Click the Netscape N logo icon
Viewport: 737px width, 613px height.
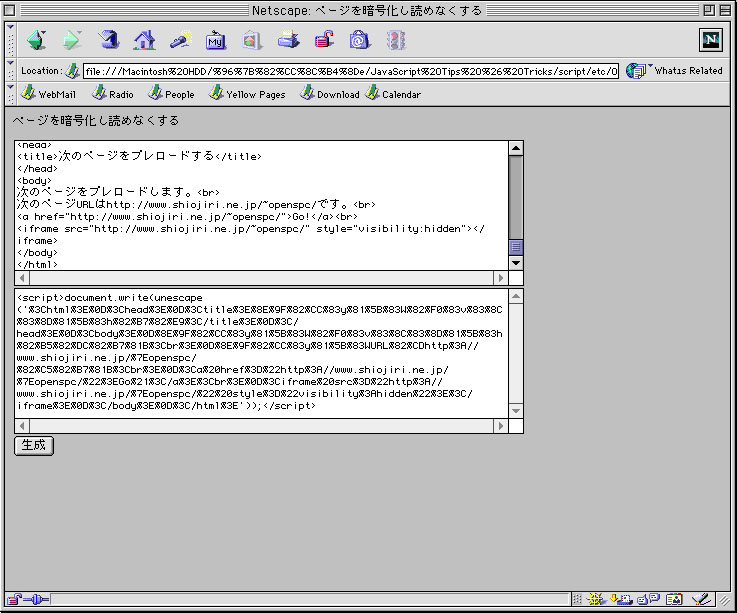point(711,40)
